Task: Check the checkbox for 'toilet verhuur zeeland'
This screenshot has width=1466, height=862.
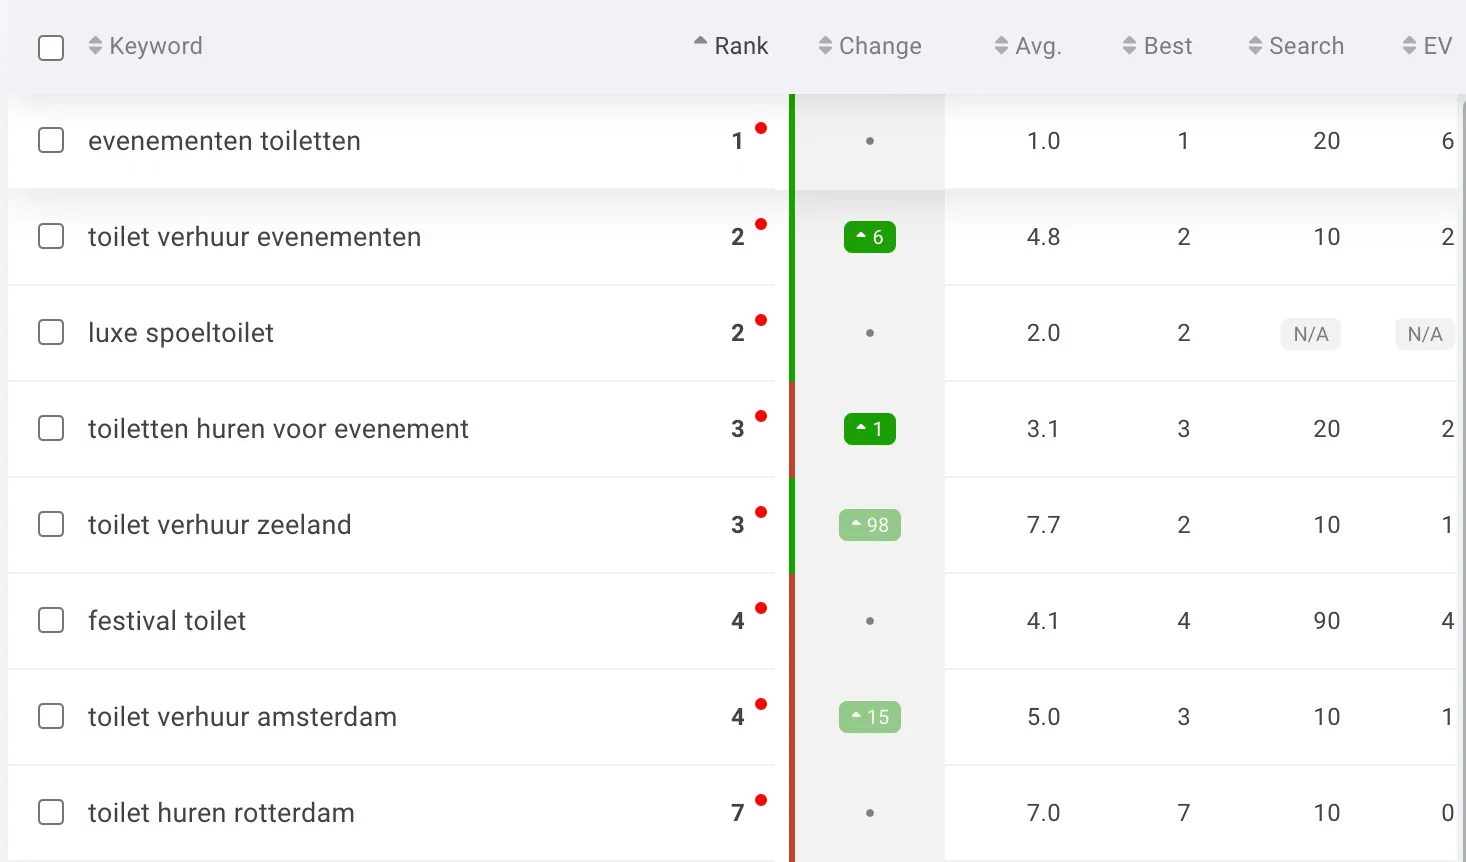Action: [51, 524]
